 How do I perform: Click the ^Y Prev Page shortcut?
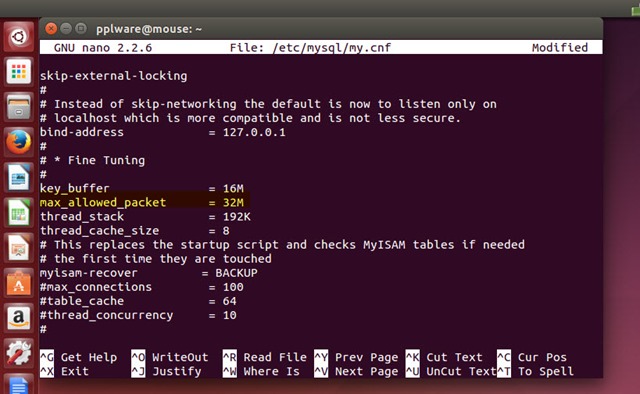356,357
